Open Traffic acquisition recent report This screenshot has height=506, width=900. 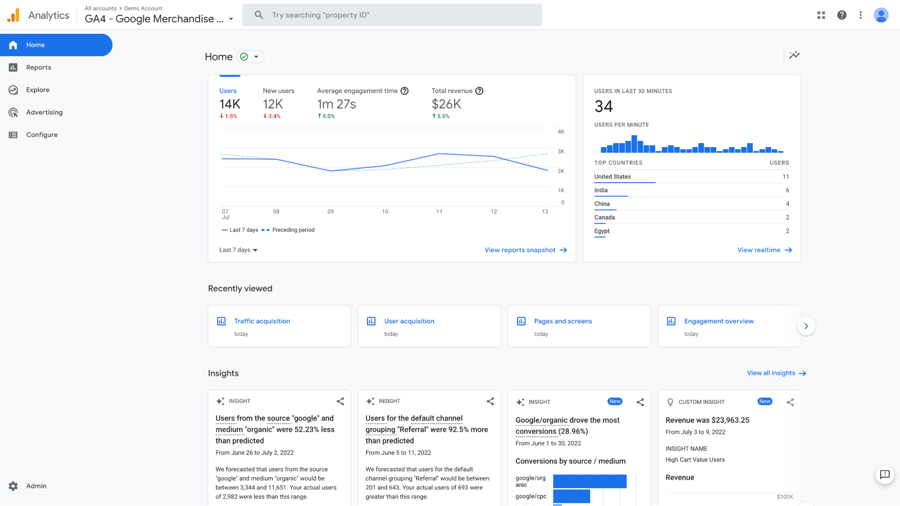[x=280, y=326]
